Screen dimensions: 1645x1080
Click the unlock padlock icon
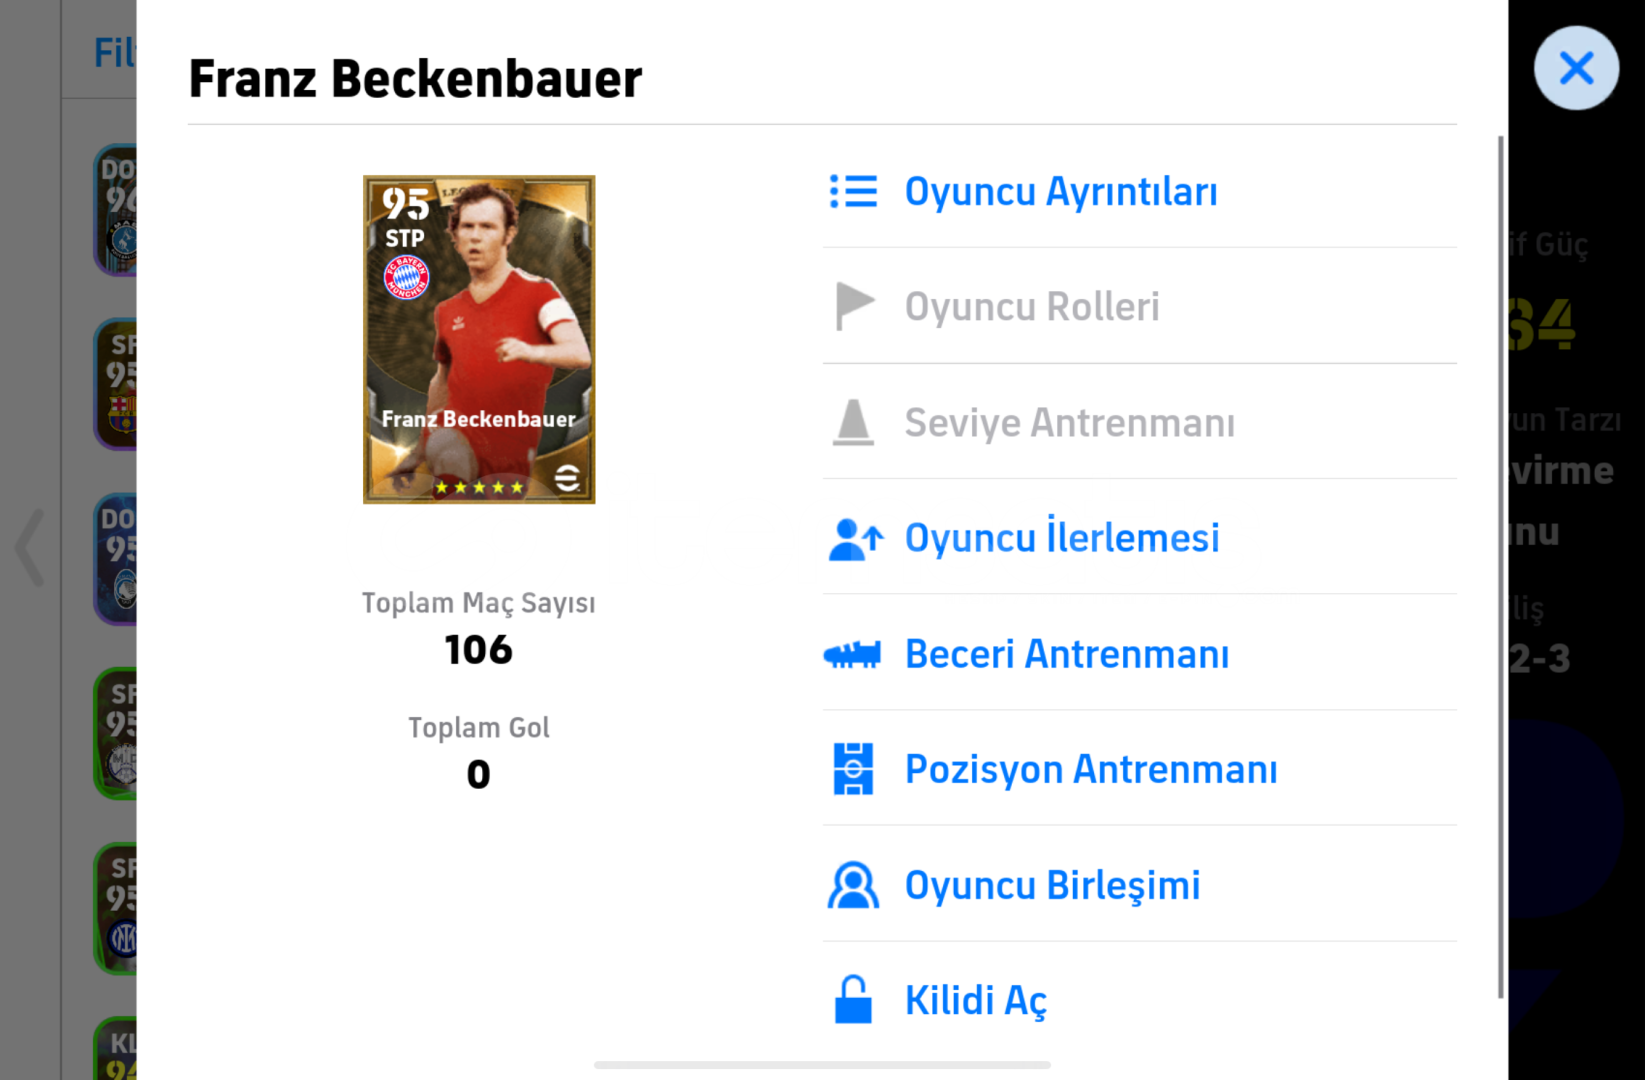click(x=853, y=999)
